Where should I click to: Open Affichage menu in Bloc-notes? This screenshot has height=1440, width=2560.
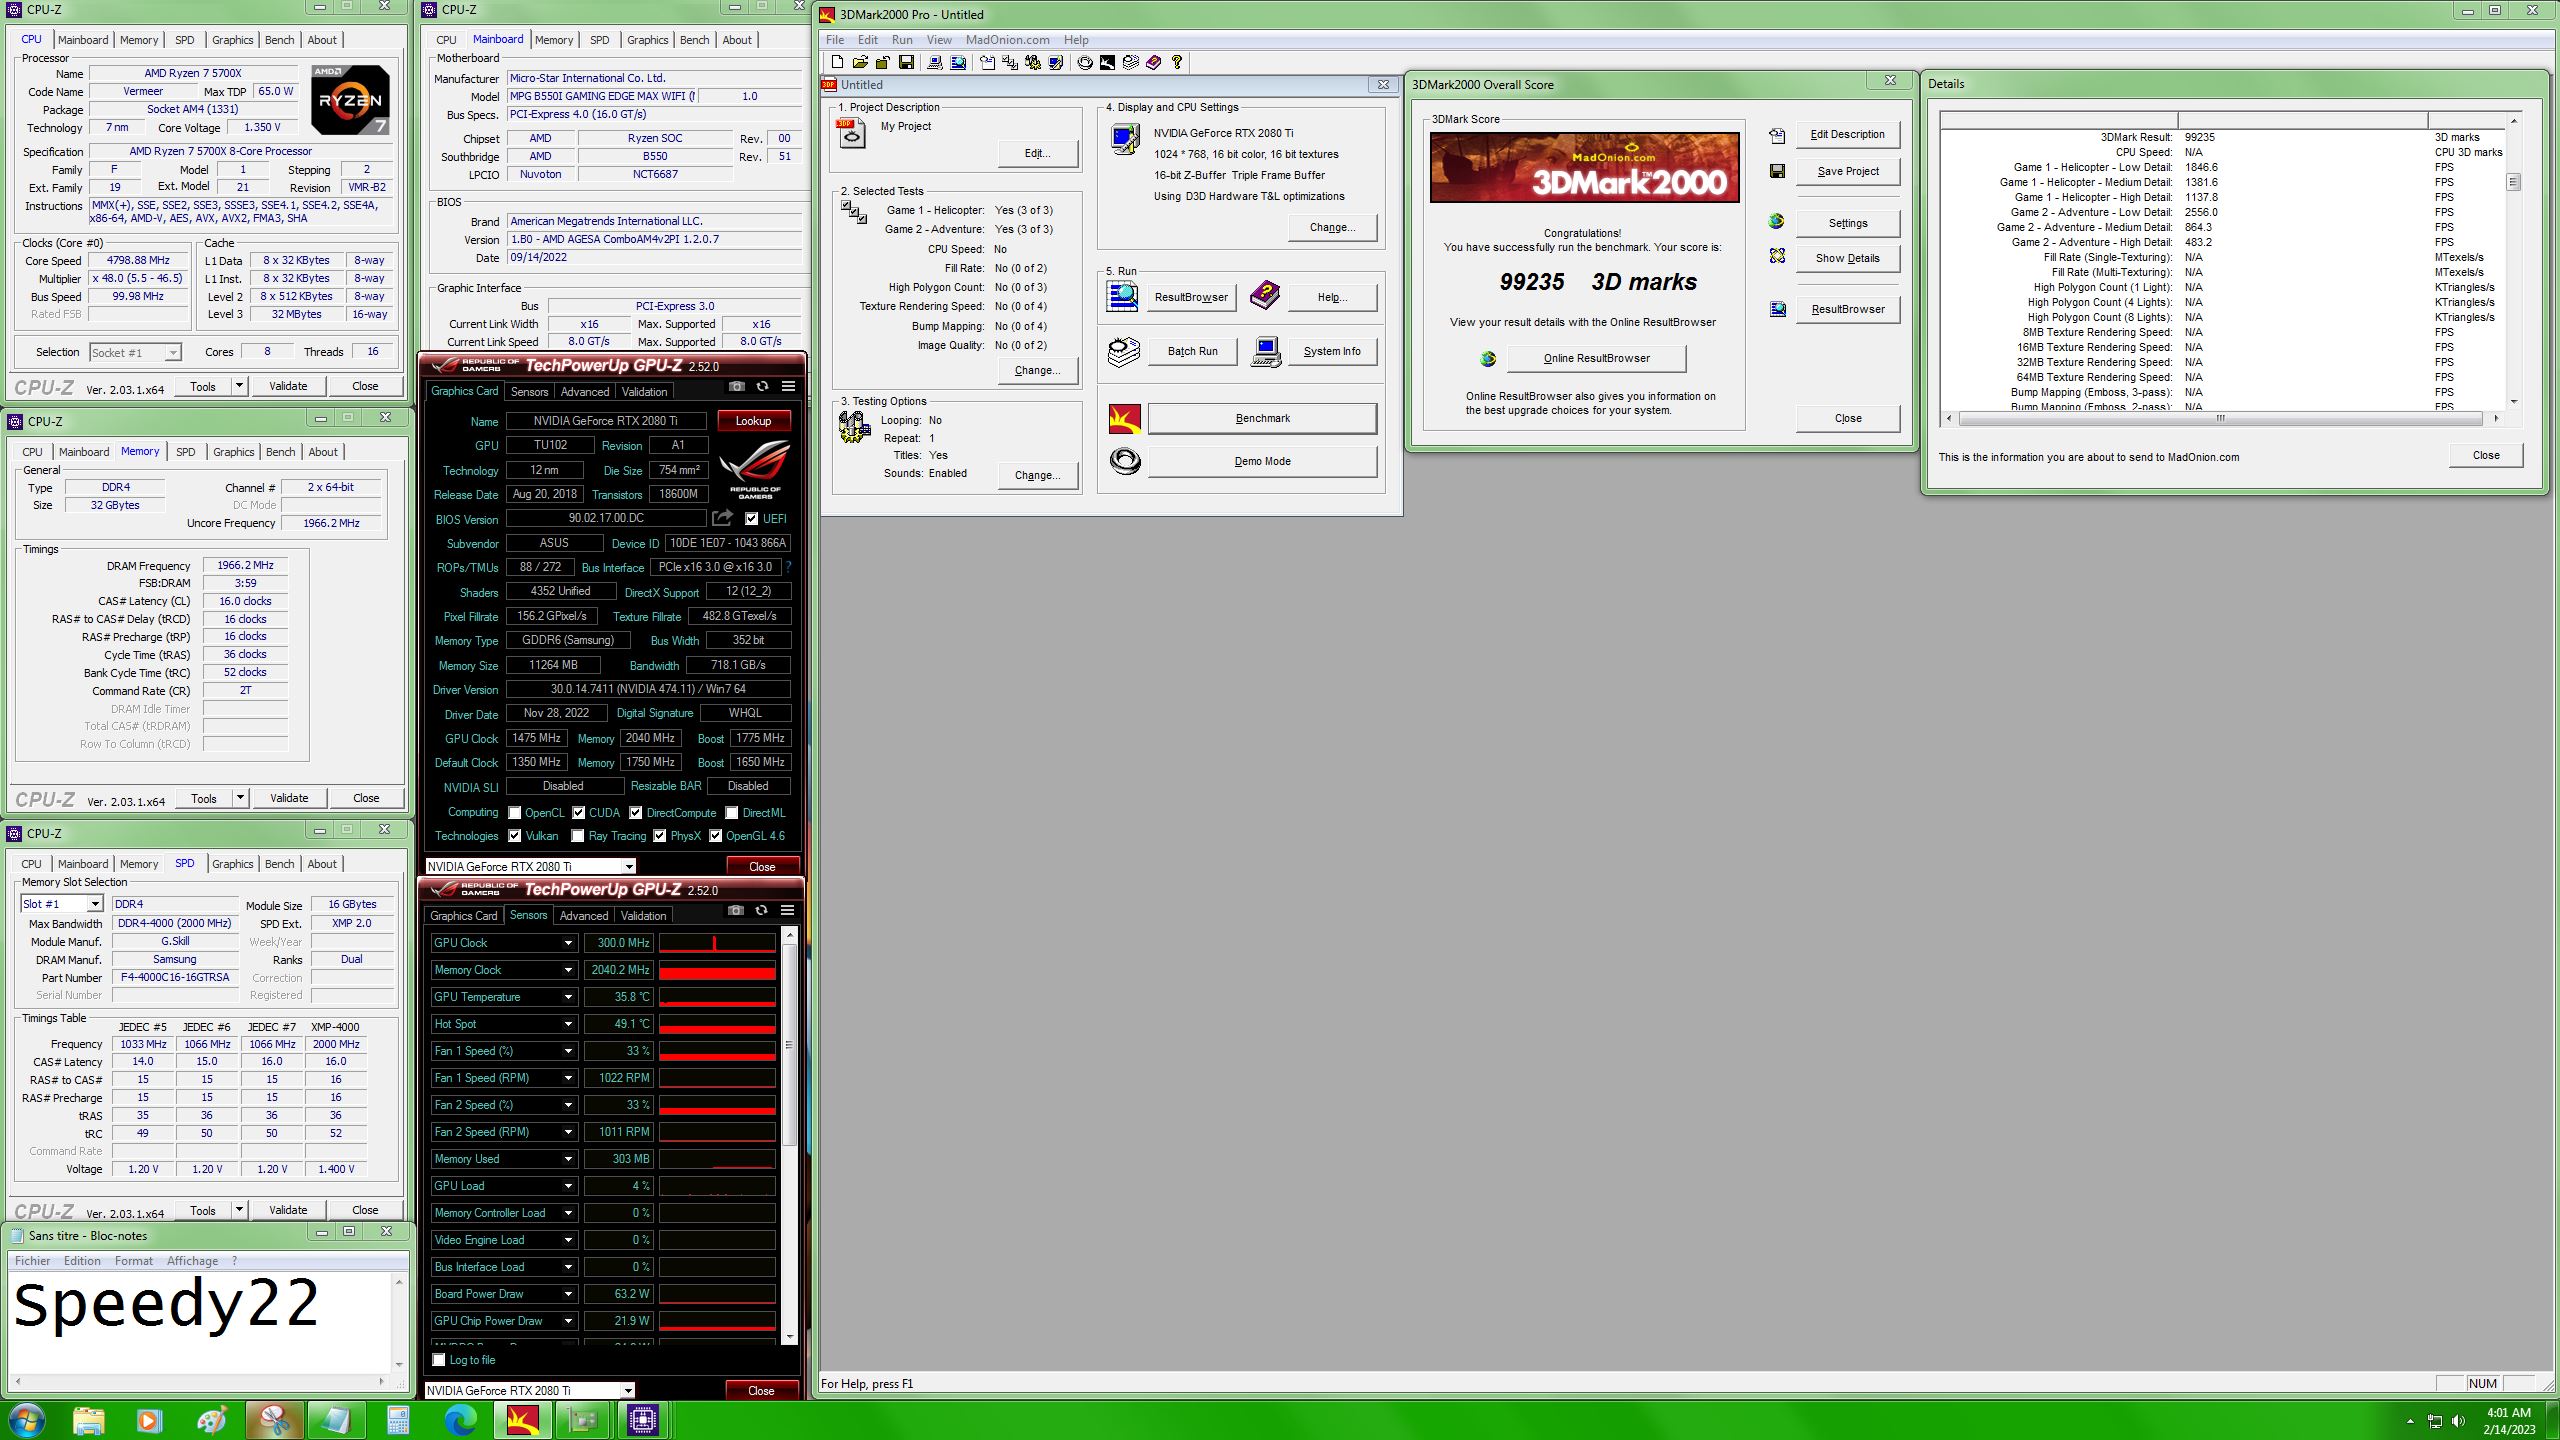click(192, 1261)
